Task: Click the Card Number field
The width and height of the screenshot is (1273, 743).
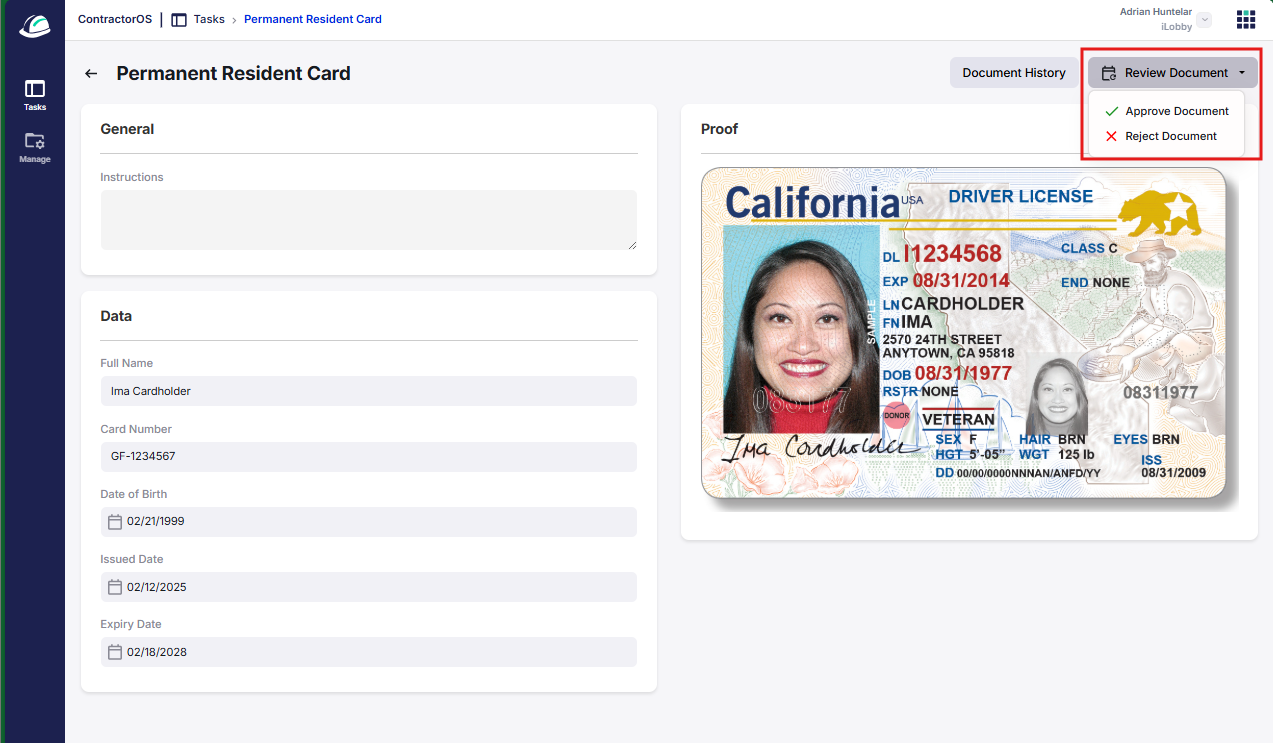Action: (x=368, y=456)
